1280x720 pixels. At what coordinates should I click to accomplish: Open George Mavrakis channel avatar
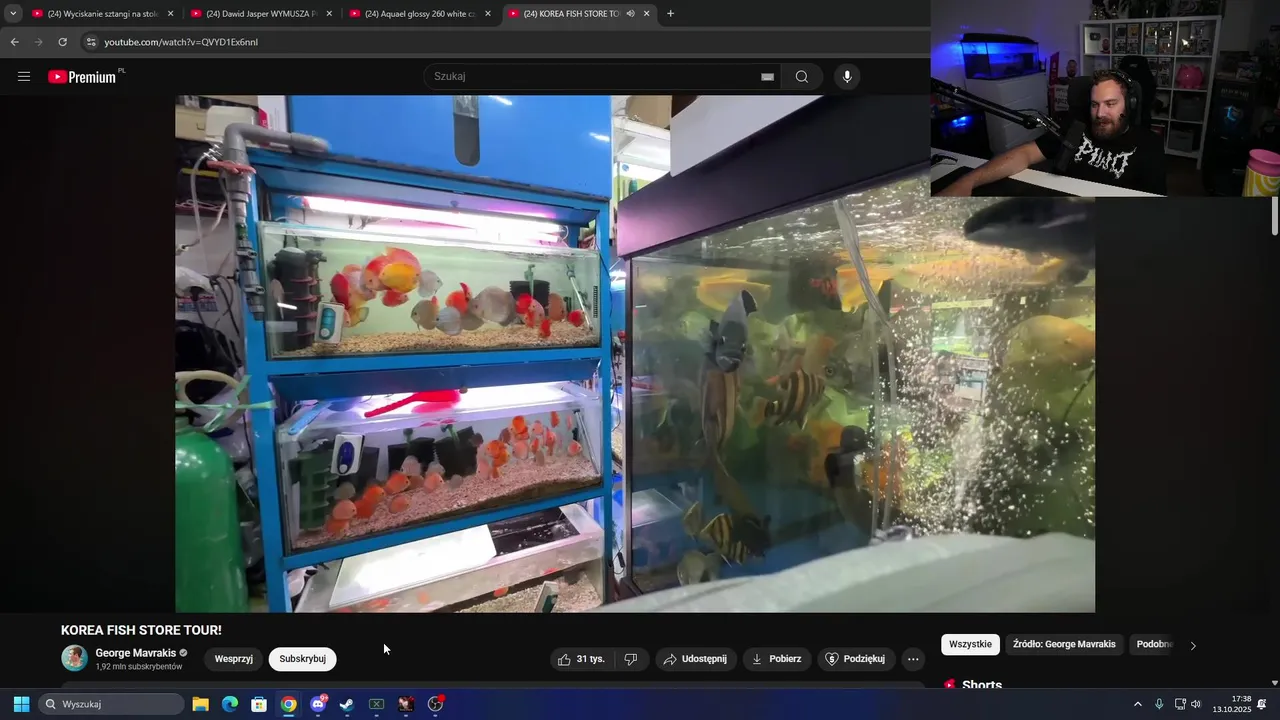[74, 658]
